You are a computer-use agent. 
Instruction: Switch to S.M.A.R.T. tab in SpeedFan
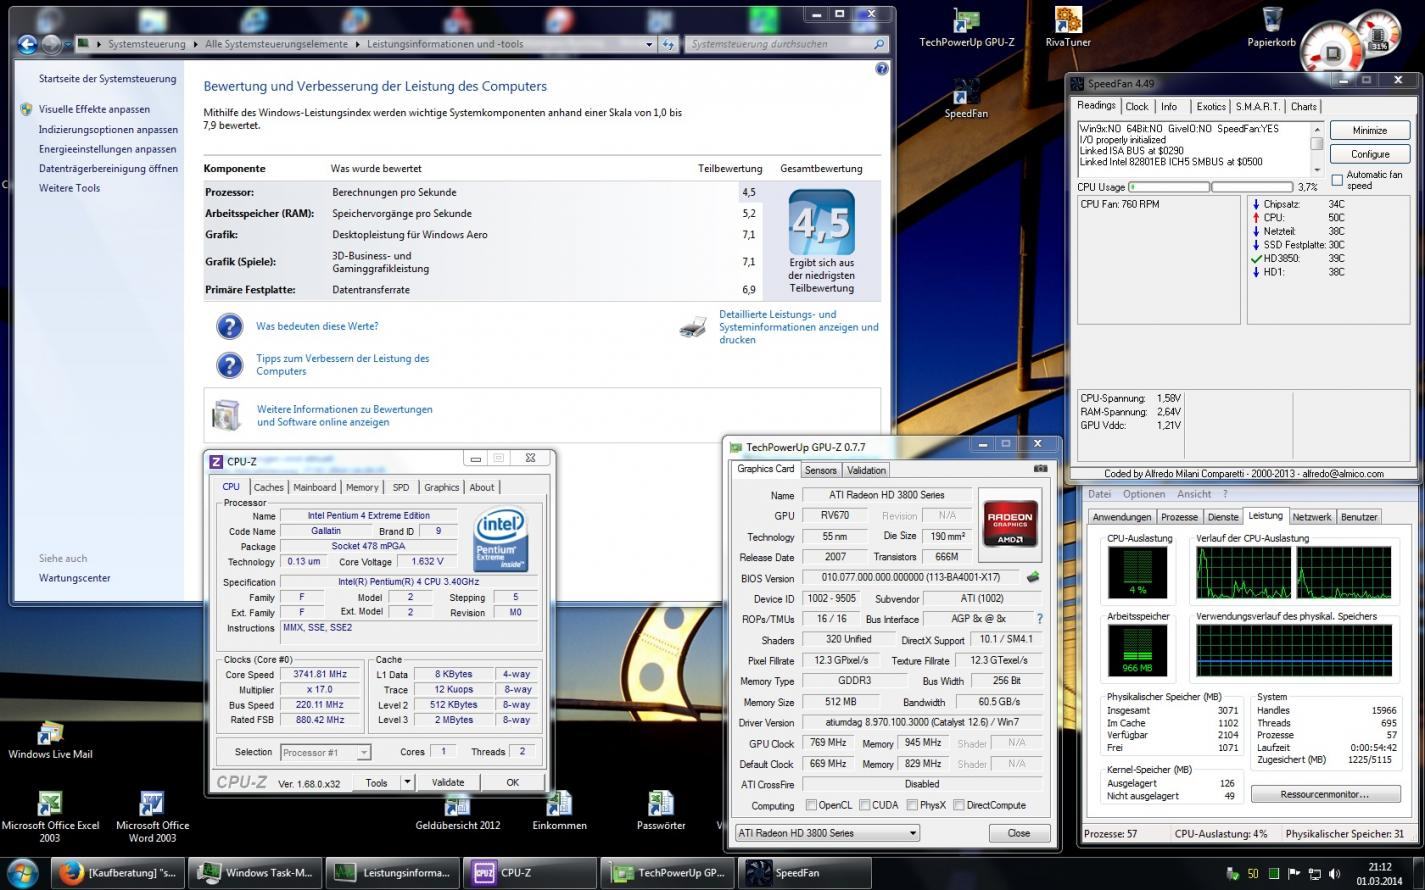[1257, 106]
